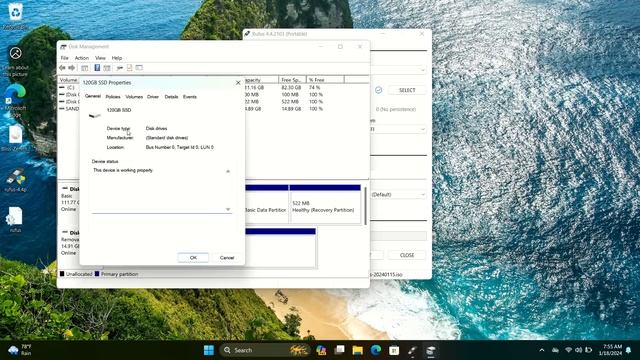Click the CLOSE button in Rufus
640x360 pixels.
[407, 255]
